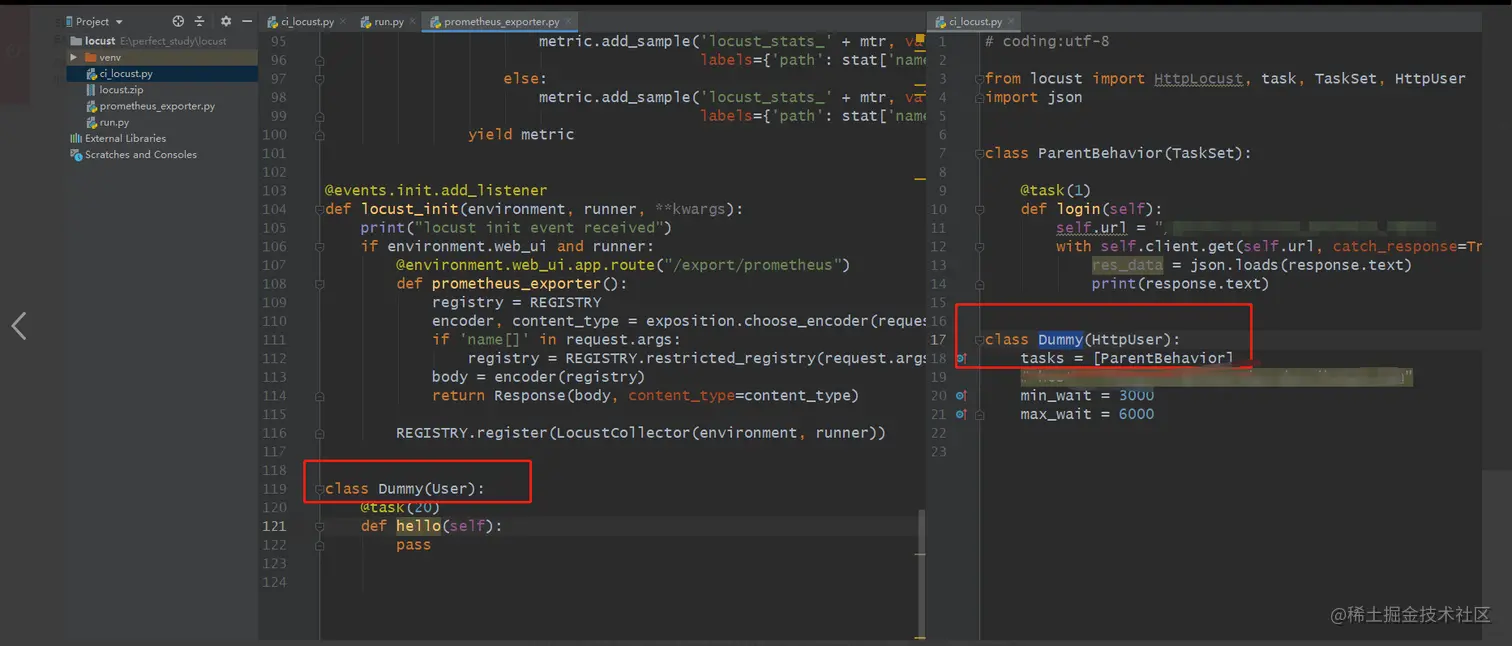Click 'yield metric' on line 100
Image resolution: width=1512 pixels, height=646 pixels.
(x=521, y=134)
